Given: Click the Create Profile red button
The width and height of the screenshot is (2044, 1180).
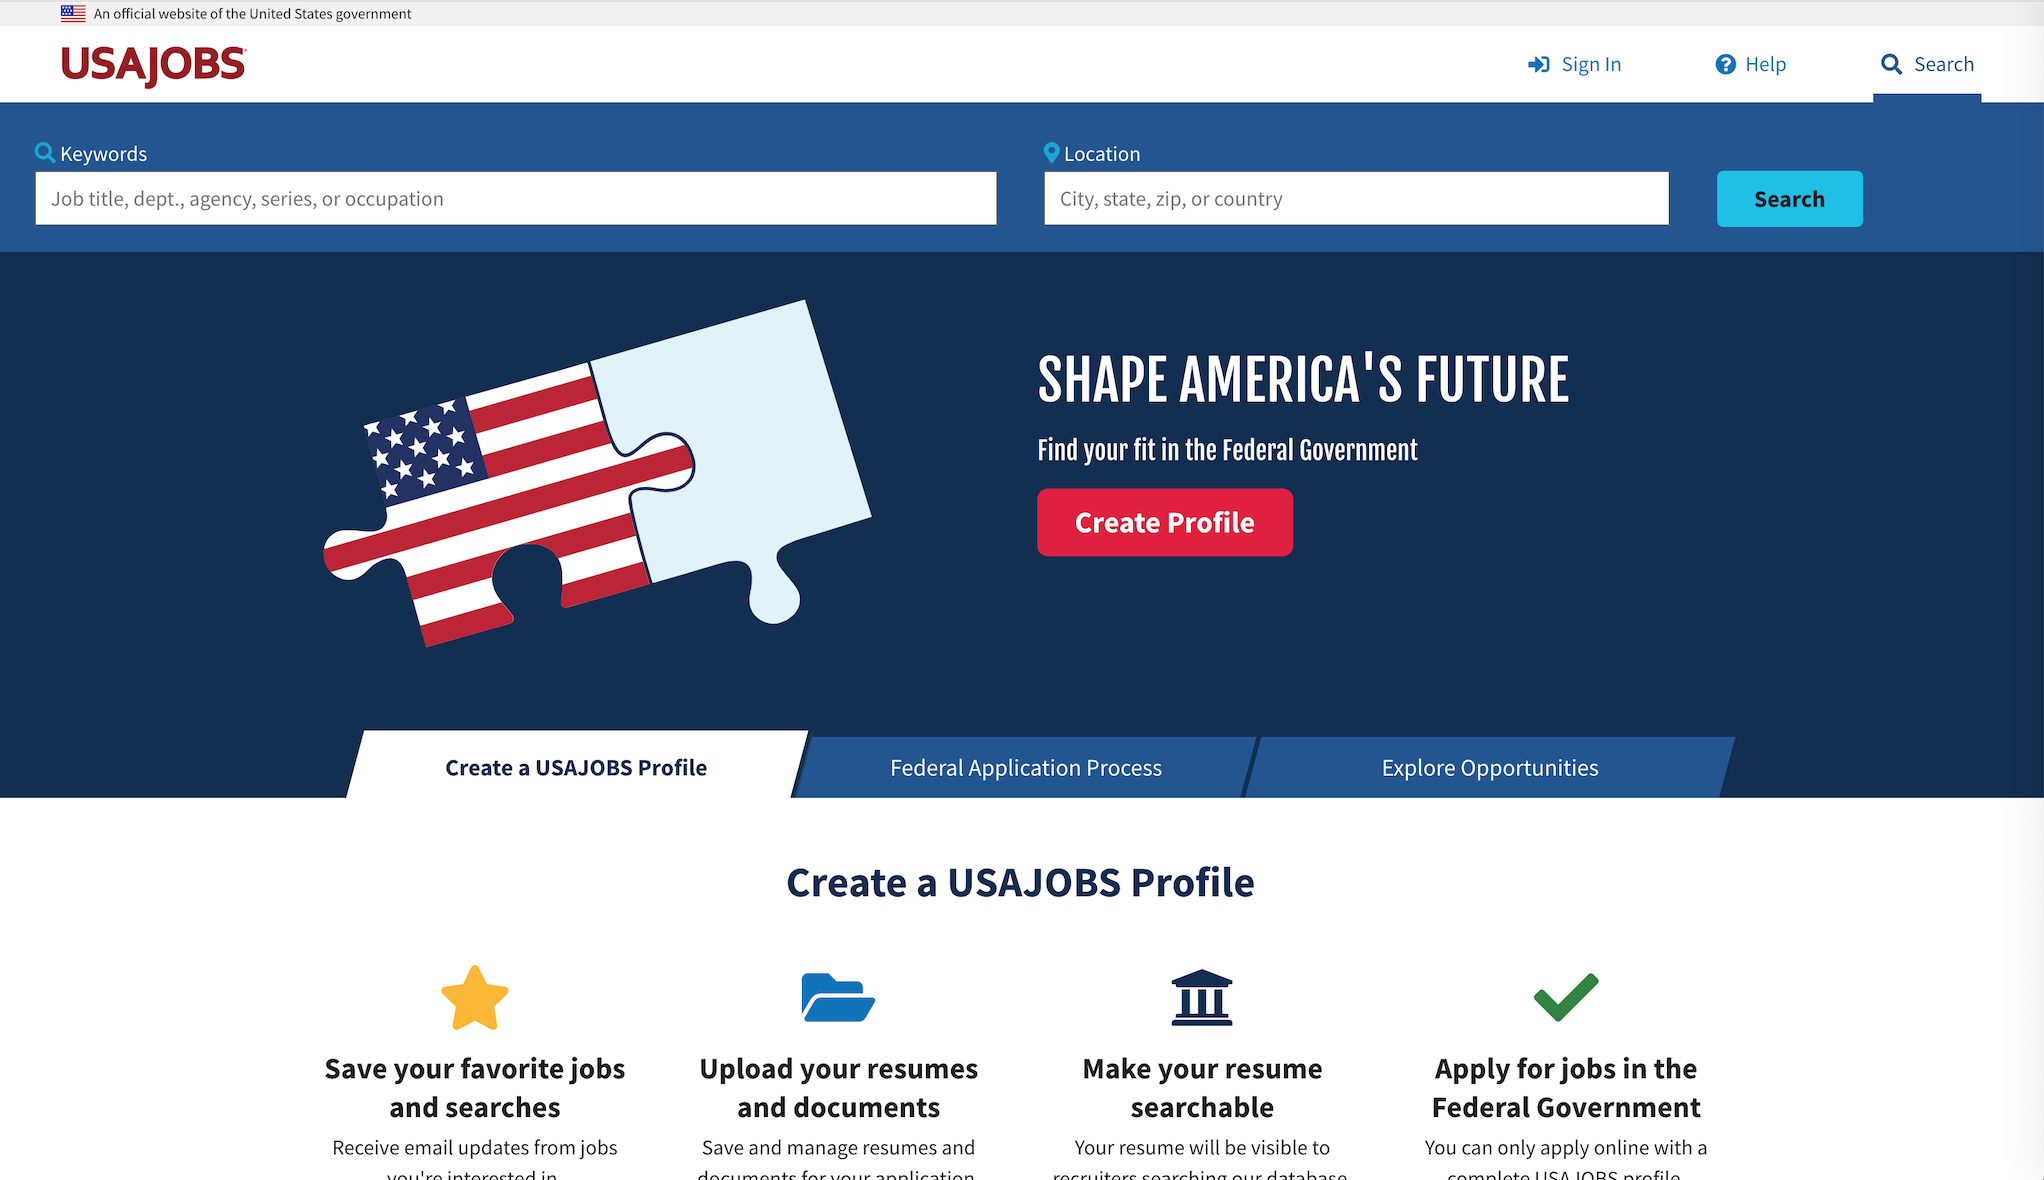Looking at the screenshot, I should (x=1165, y=521).
